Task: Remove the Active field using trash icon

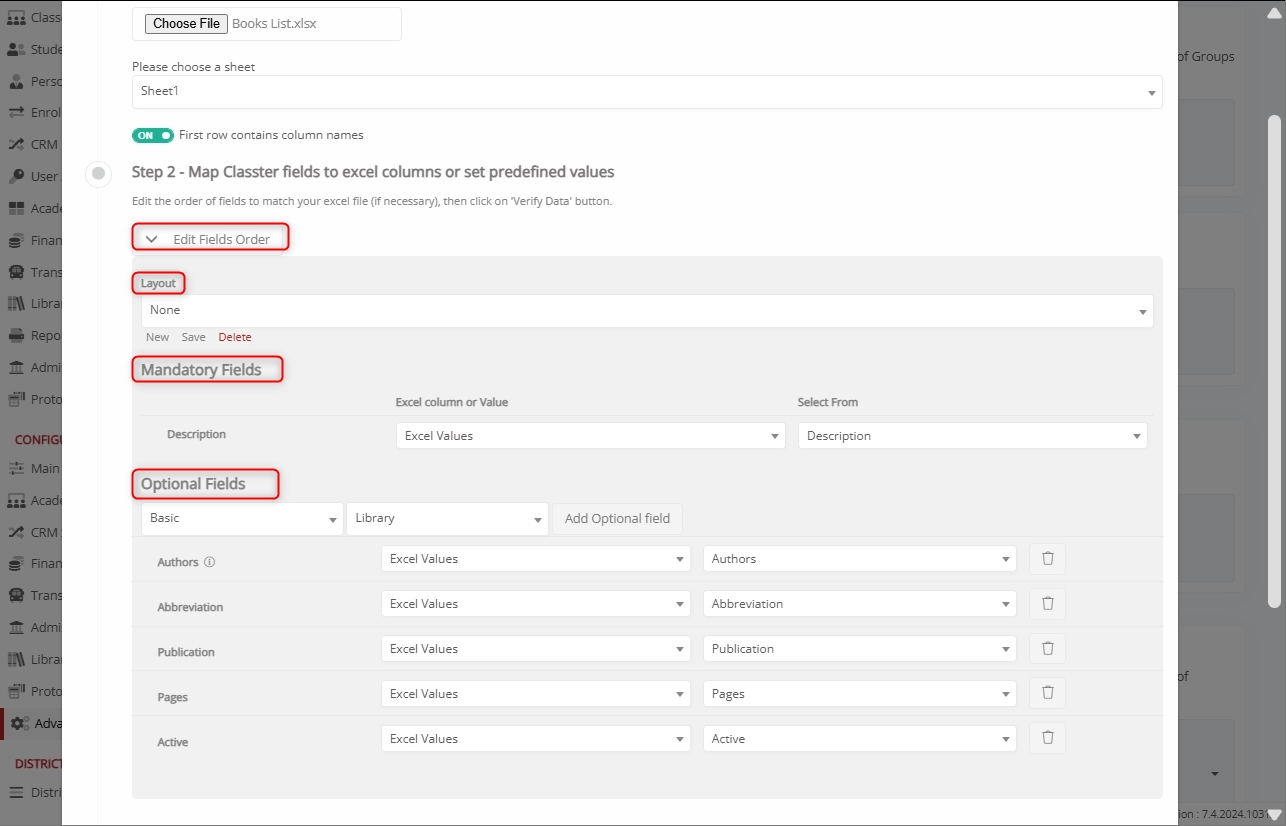Action: (1047, 739)
